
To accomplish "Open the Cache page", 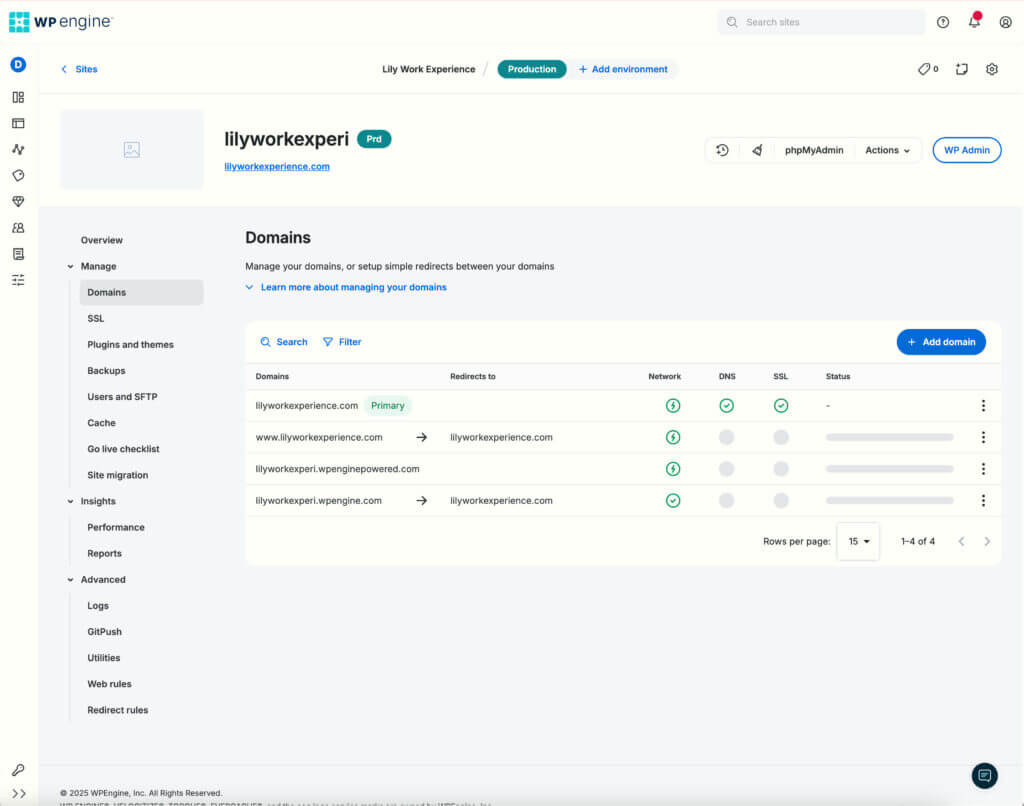I will [x=101, y=423].
